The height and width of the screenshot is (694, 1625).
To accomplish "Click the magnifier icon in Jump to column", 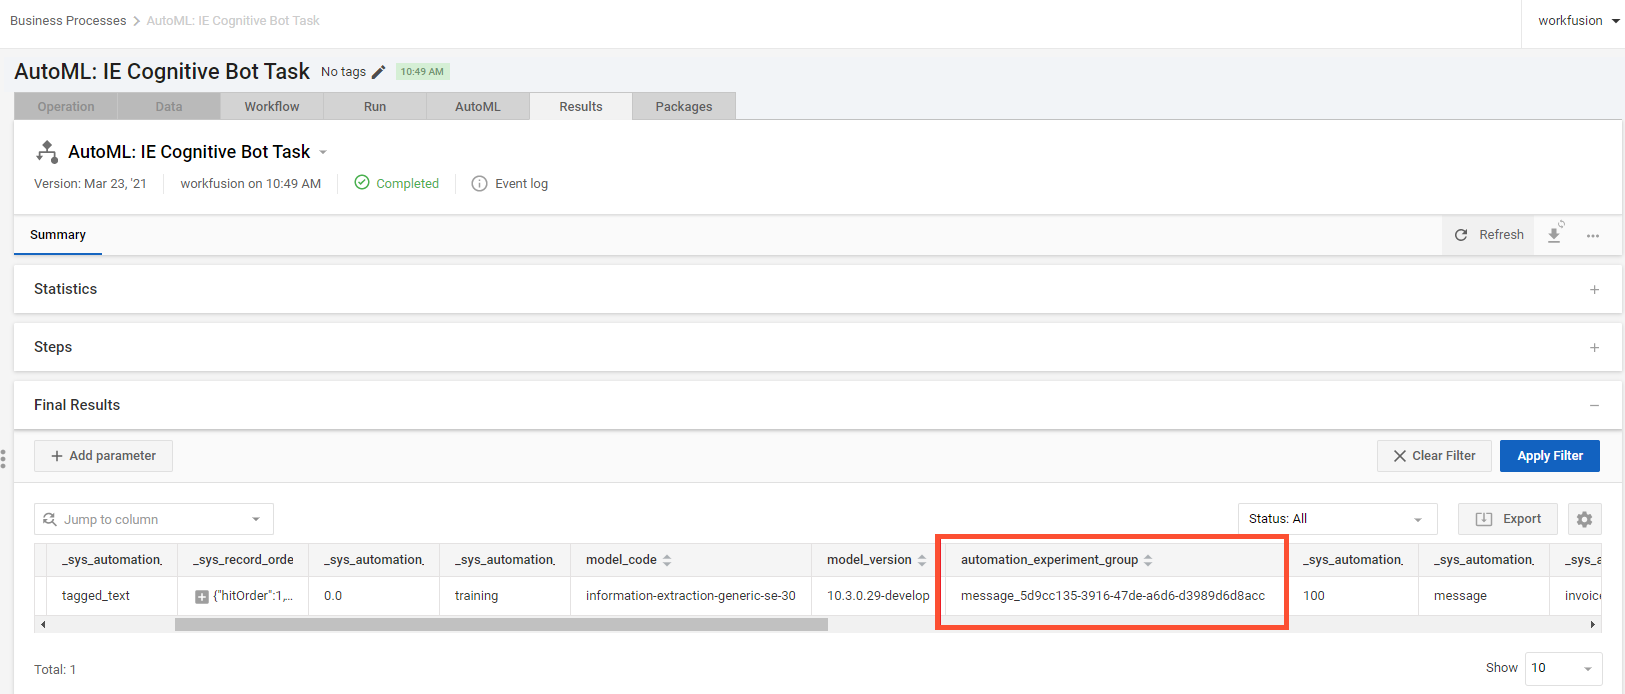I will 50,519.
